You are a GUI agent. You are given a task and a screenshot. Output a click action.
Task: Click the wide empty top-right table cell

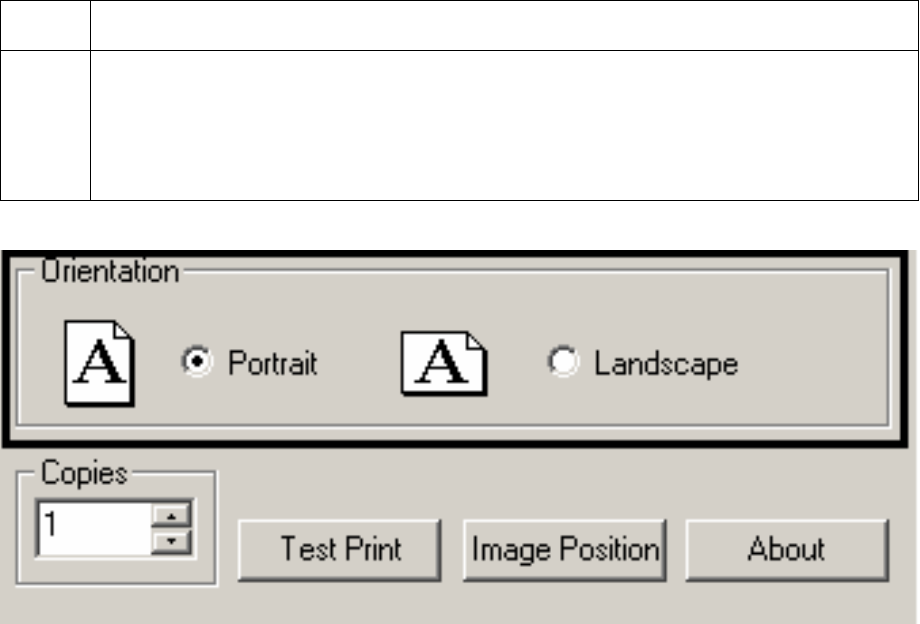(503, 25)
